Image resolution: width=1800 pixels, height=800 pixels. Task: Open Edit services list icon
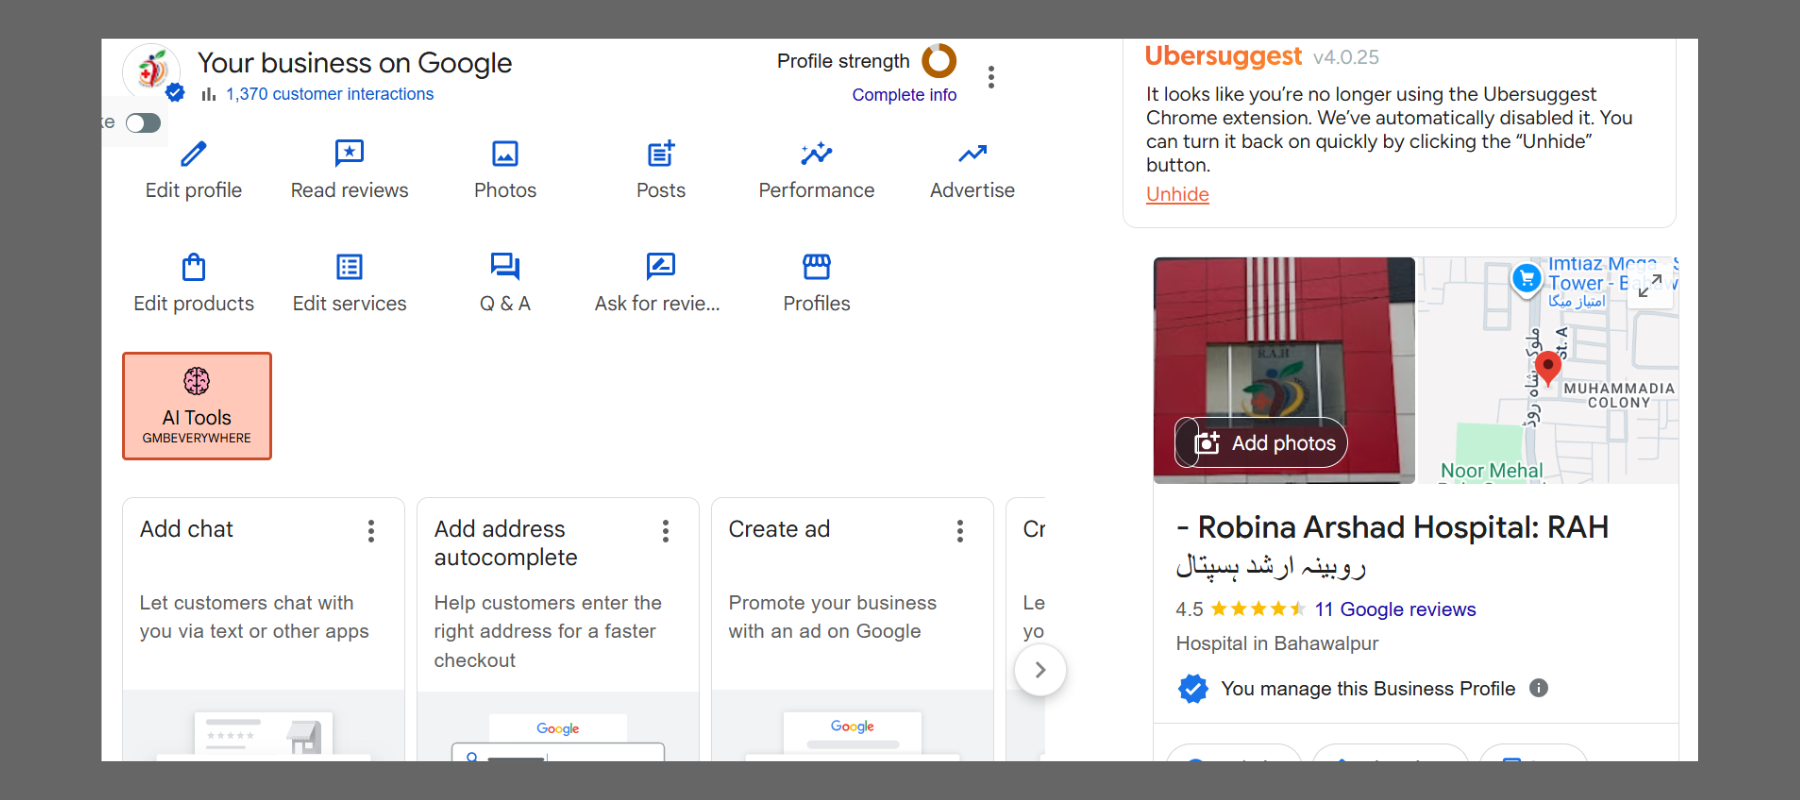tap(349, 267)
